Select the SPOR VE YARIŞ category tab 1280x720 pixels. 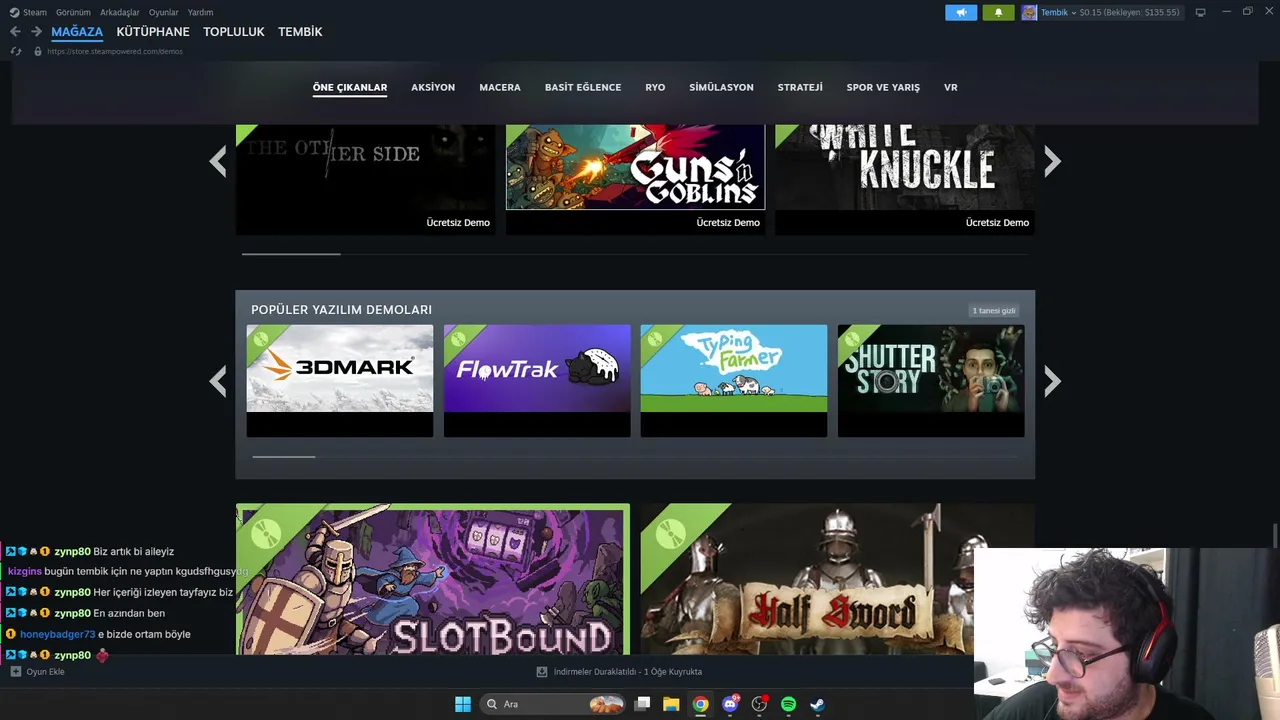click(883, 88)
